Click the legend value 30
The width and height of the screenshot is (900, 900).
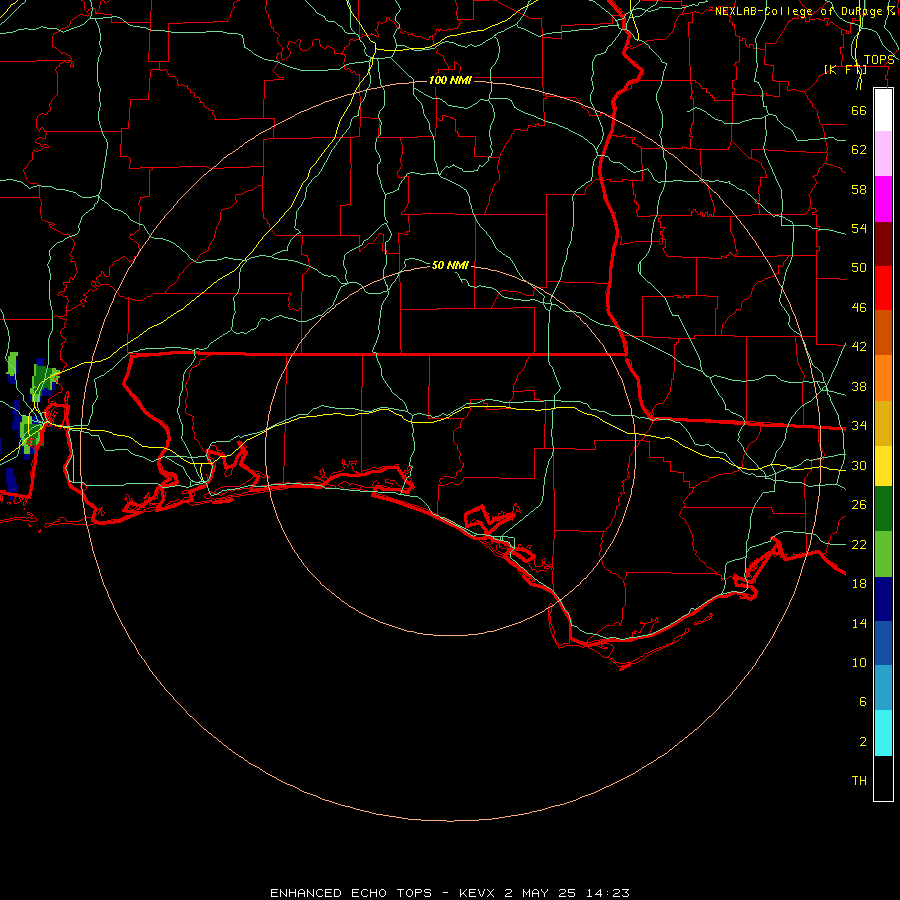pyautogui.click(x=859, y=465)
